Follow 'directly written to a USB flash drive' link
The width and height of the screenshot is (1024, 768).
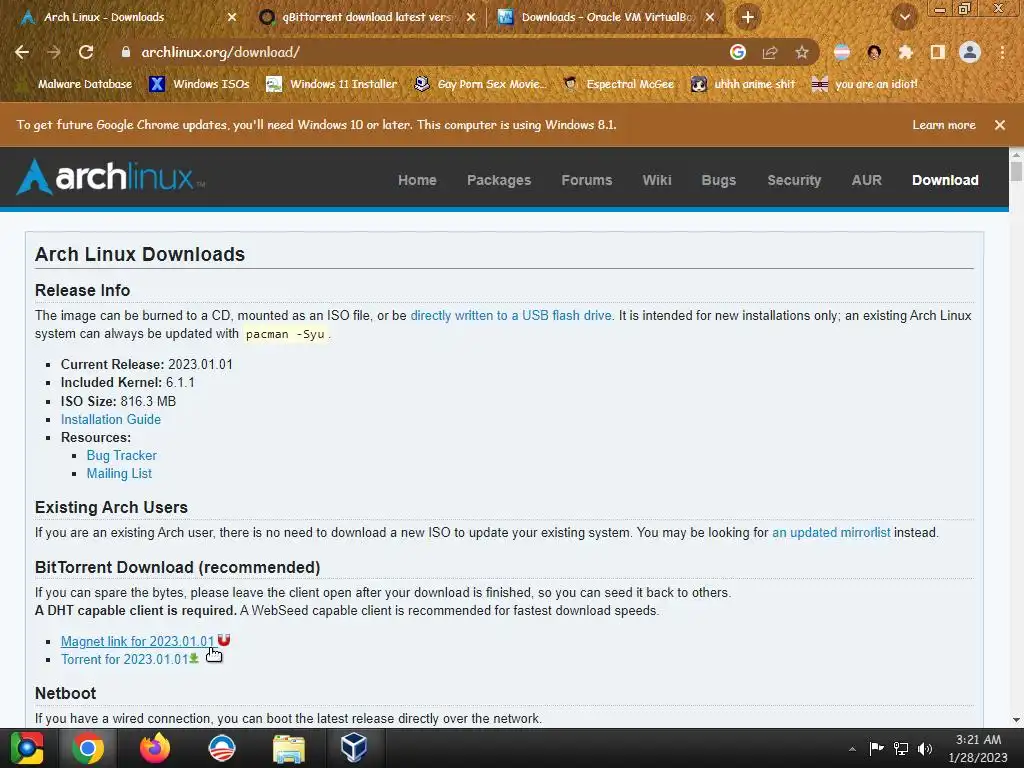click(x=511, y=315)
